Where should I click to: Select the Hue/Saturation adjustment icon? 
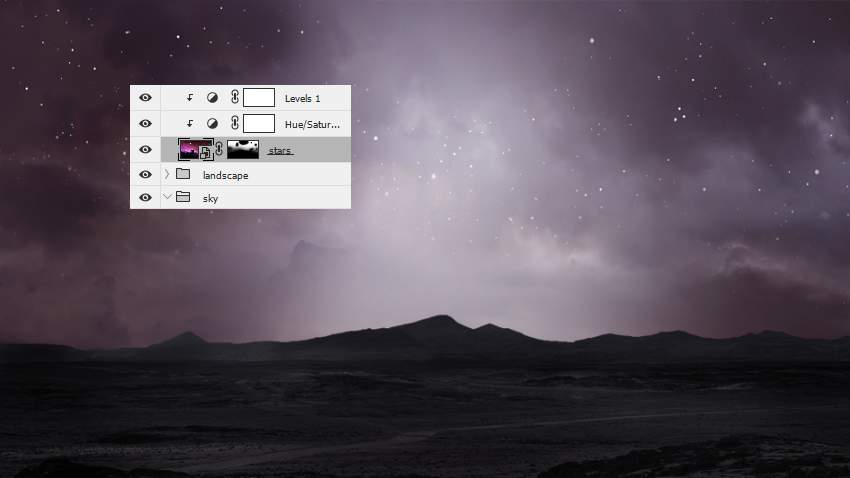(212, 124)
